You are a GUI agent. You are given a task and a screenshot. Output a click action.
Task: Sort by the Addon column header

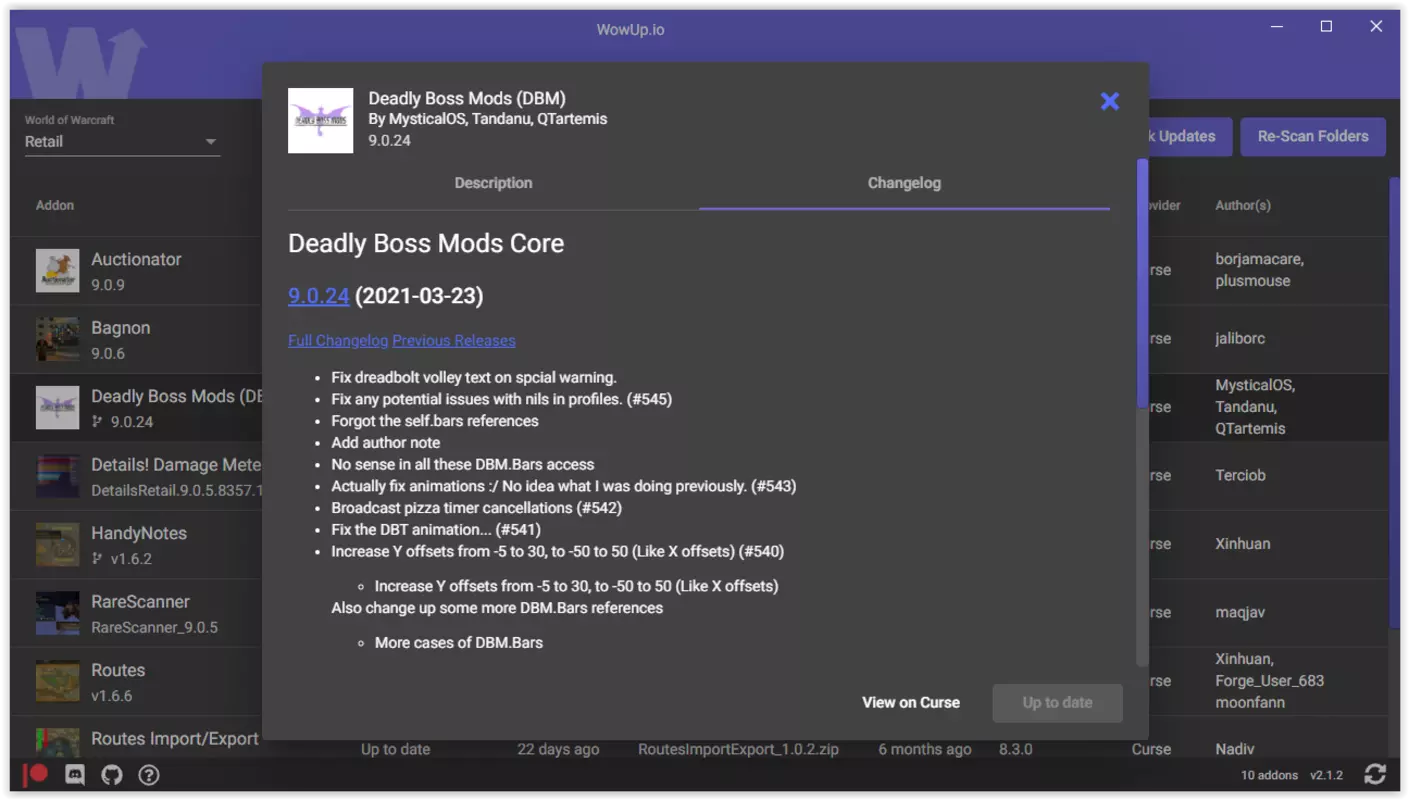point(55,205)
